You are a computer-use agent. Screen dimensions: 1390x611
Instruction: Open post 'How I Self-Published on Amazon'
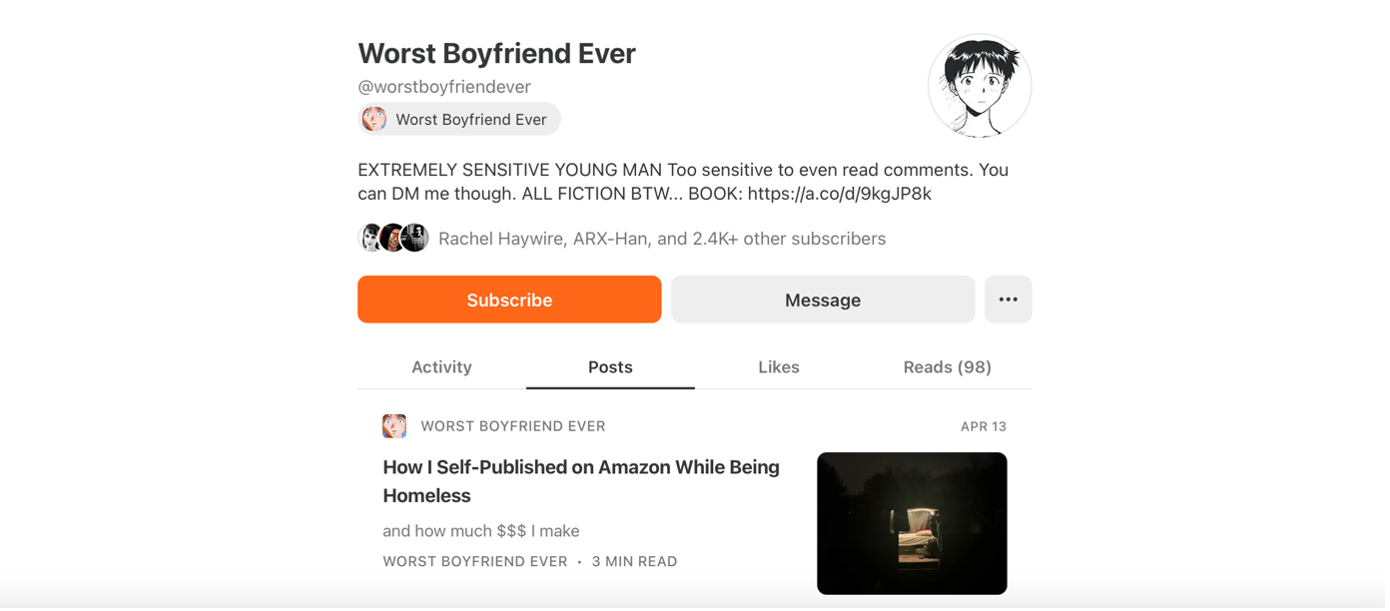(x=583, y=483)
